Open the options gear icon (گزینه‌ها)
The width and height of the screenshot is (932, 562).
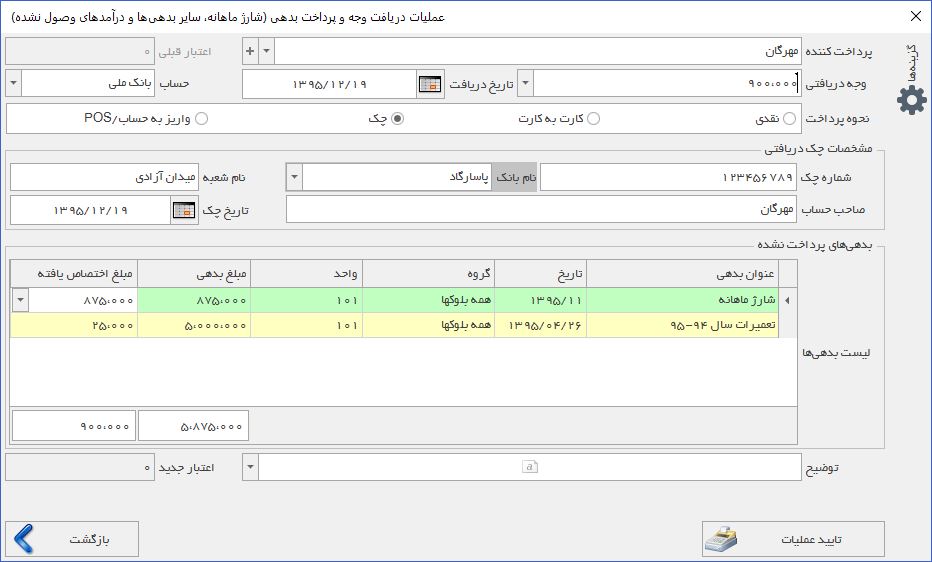912,100
